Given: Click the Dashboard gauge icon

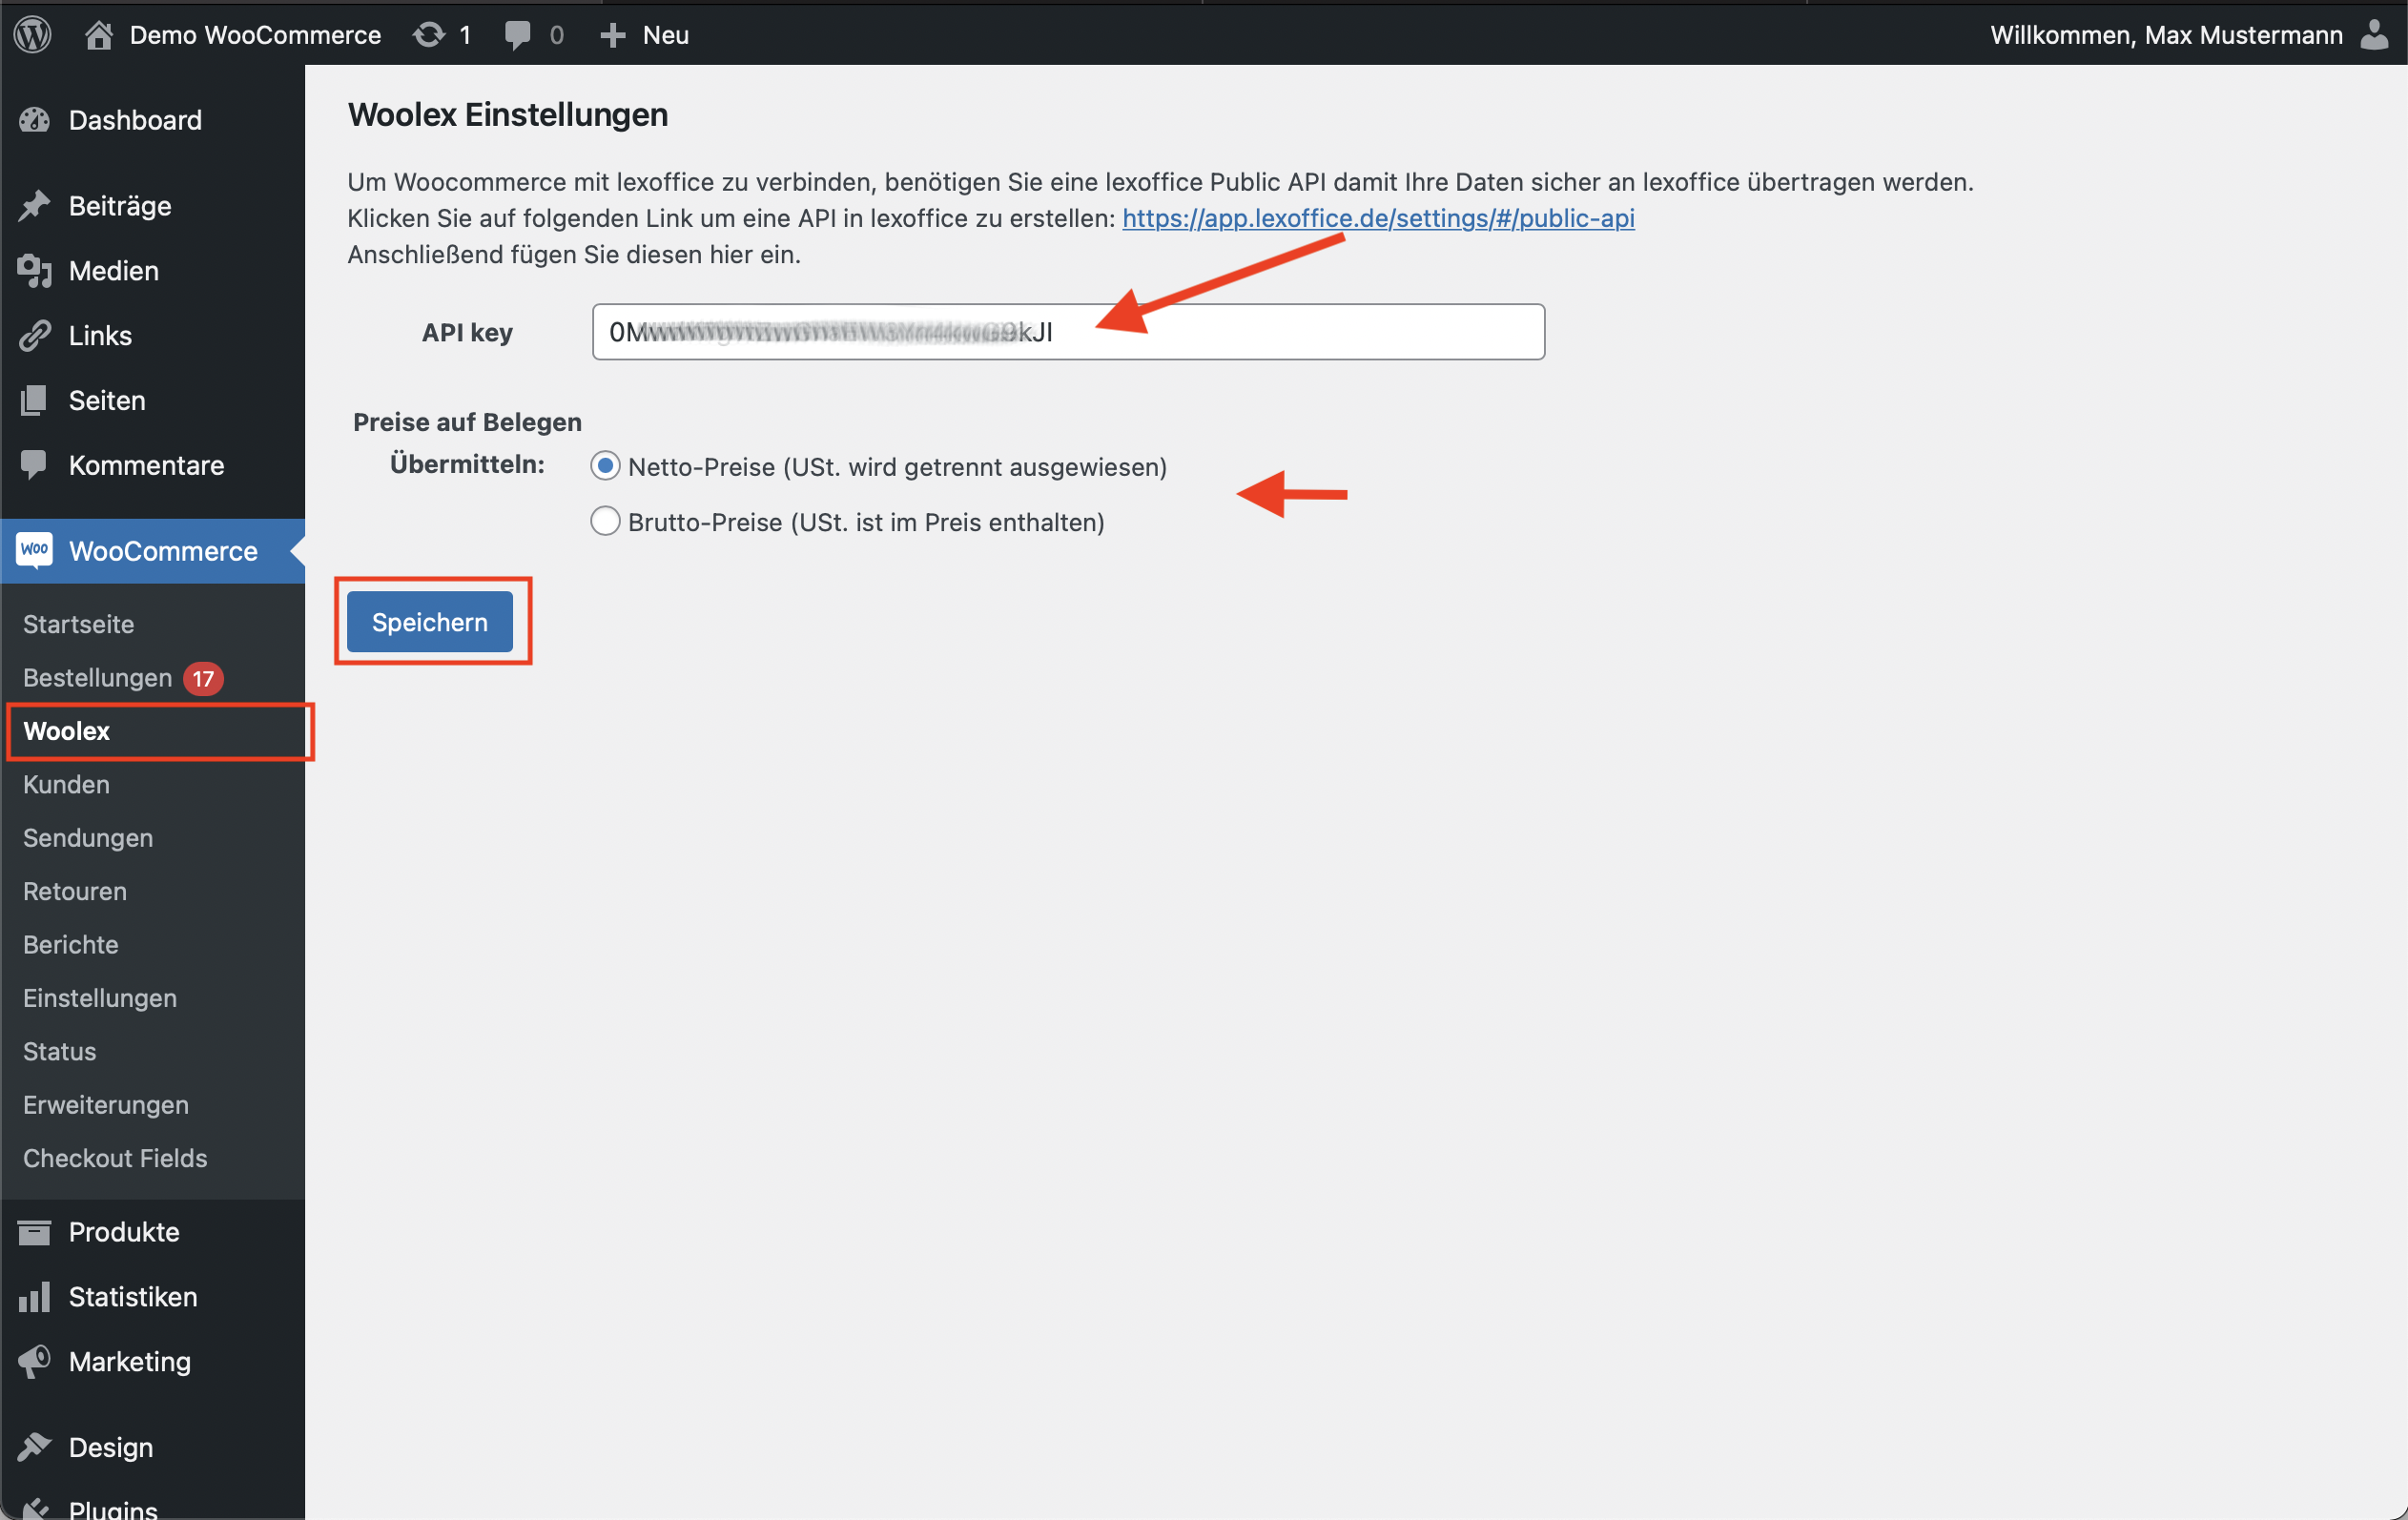Looking at the screenshot, I should [x=34, y=120].
